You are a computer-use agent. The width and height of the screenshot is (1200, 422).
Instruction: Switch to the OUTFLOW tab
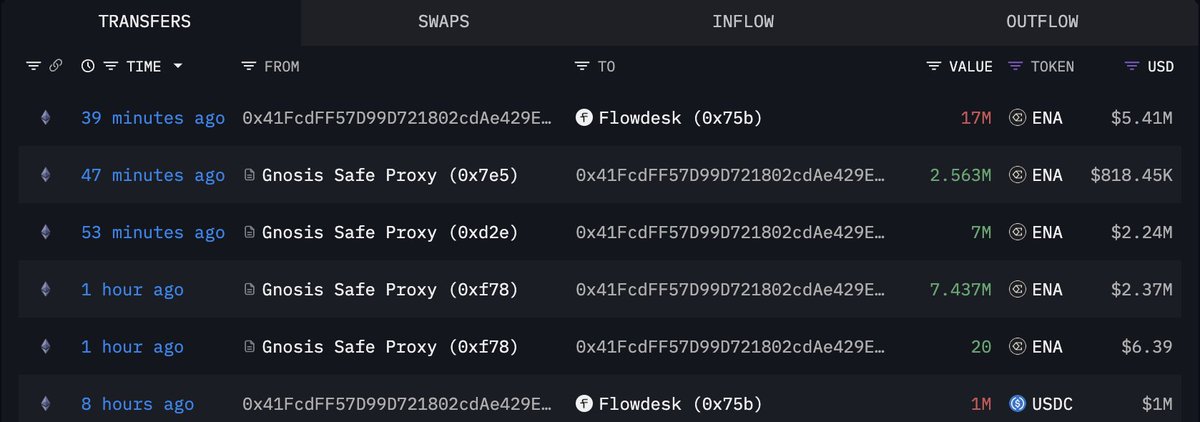tap(1043, 21)
